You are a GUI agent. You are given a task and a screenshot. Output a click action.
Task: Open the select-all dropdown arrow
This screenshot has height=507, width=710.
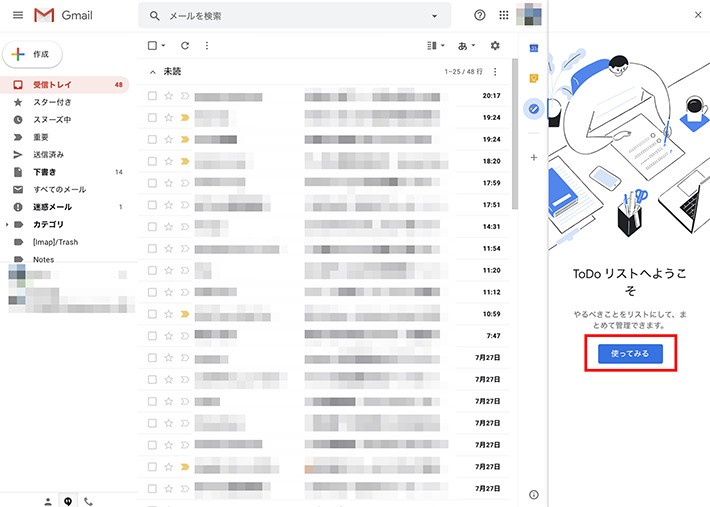pos(163,45)
